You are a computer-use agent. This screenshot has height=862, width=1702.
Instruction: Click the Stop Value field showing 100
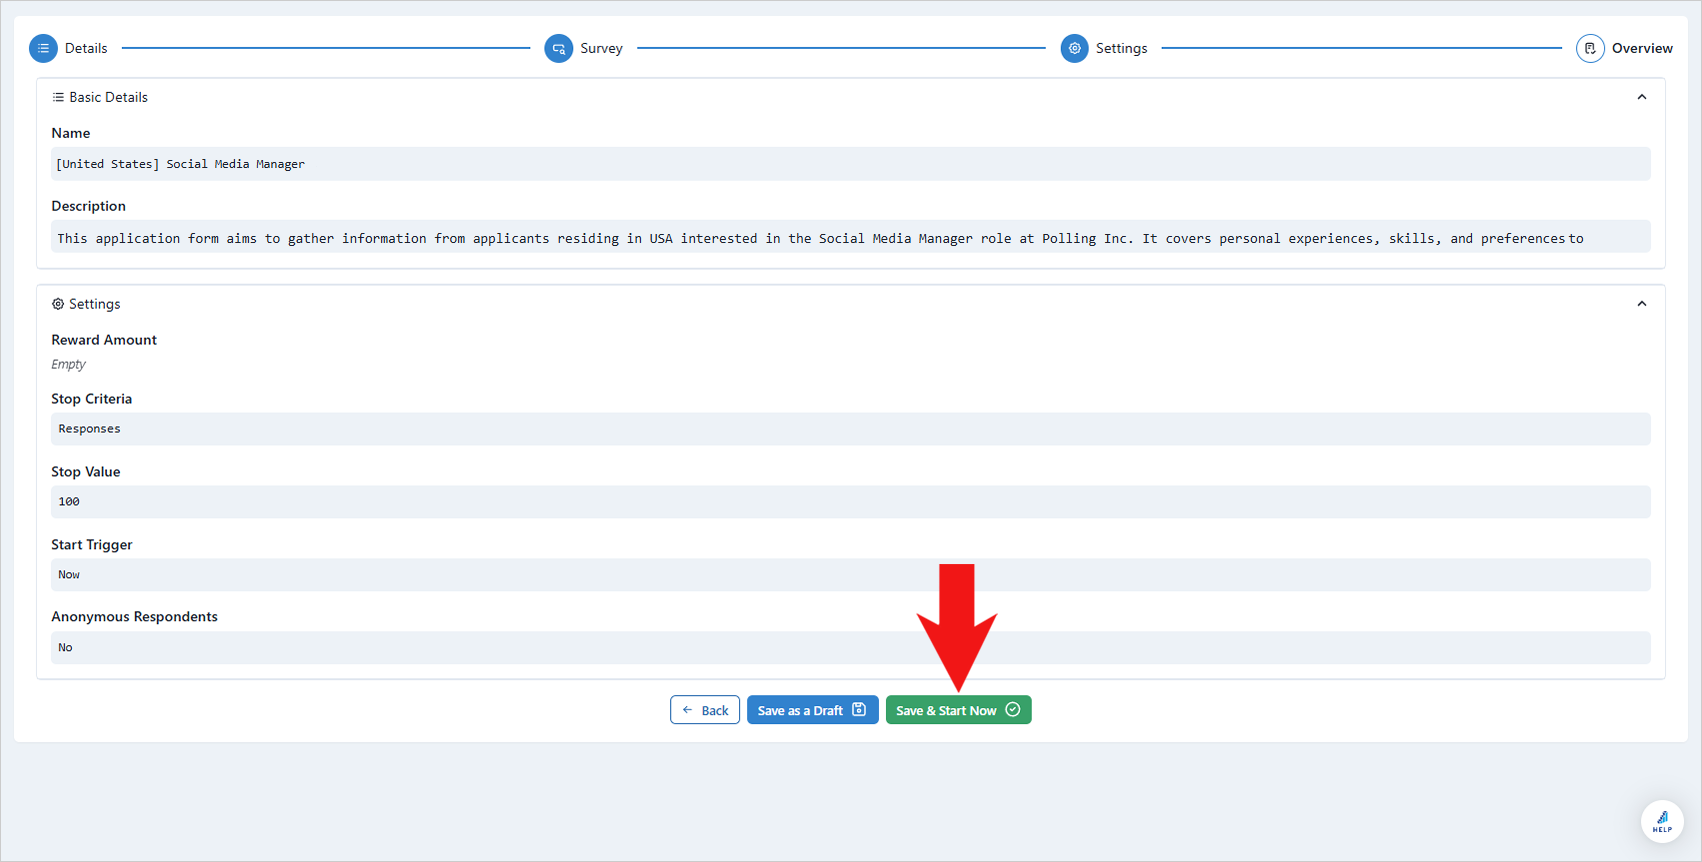851,502
